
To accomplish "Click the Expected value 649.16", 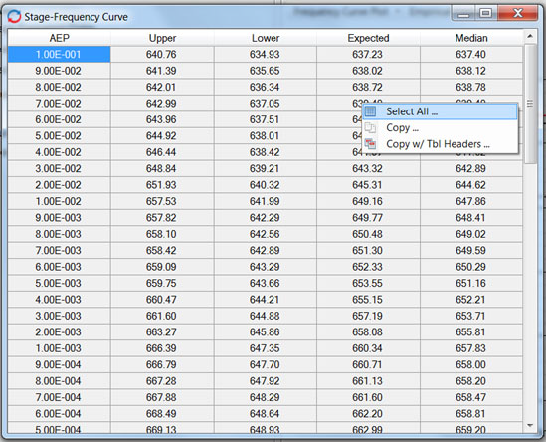I will pyautogui.click(x=367, y=201).
